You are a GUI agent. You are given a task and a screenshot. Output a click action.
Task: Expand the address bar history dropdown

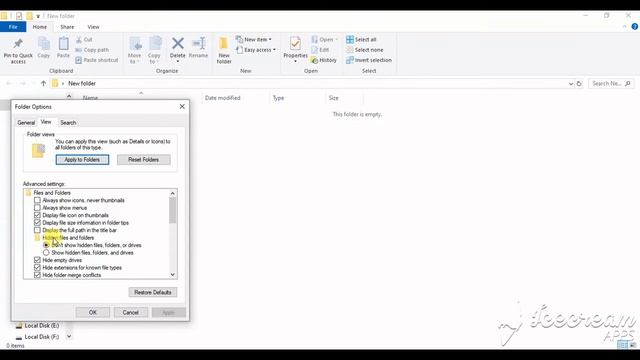tap(571, 84)
